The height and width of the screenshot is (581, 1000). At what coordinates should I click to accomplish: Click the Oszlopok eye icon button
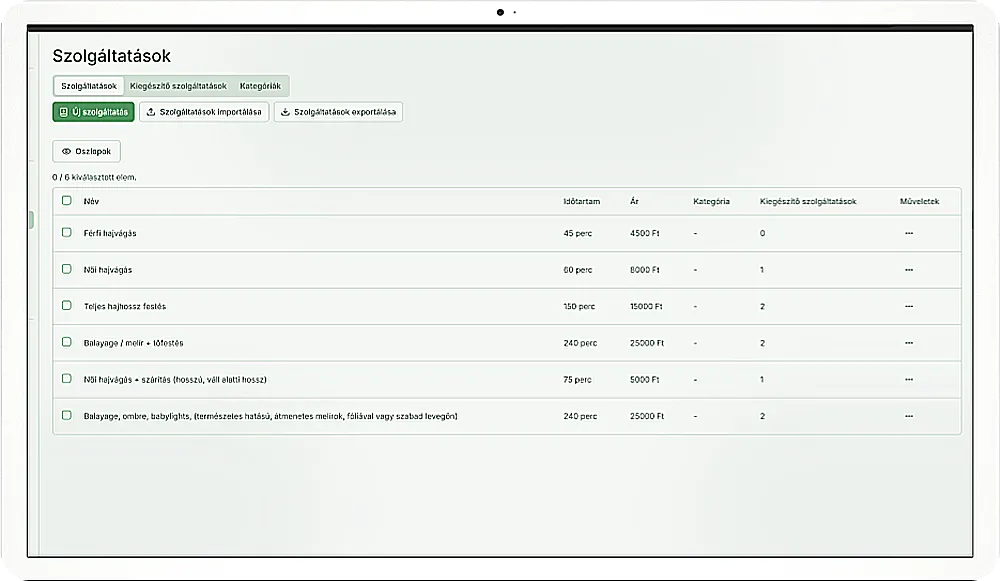[x=86, y=151]
